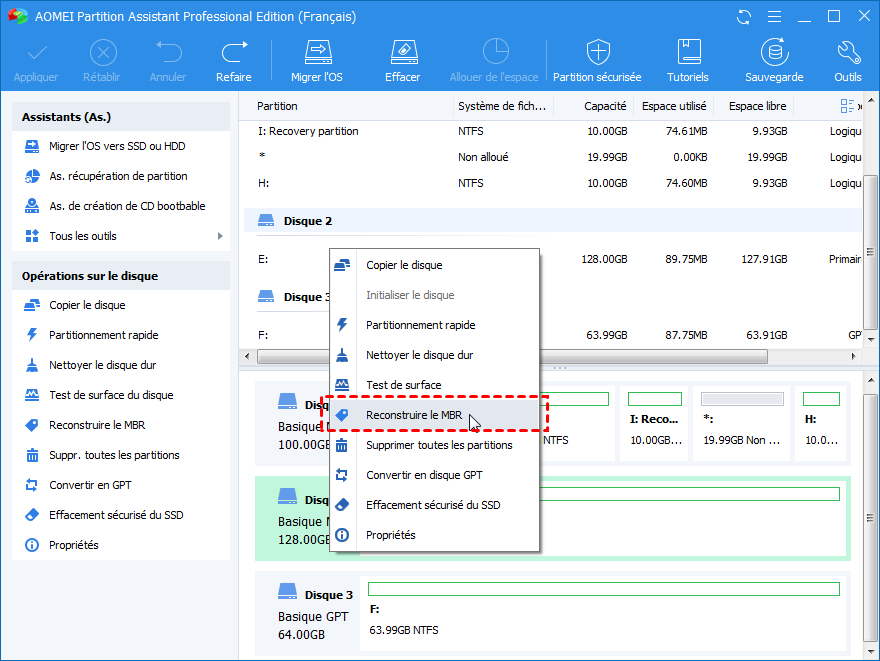The image size is (880, 661).
Task: Open As. récupération de partition wizard
Action: (118, 176)
